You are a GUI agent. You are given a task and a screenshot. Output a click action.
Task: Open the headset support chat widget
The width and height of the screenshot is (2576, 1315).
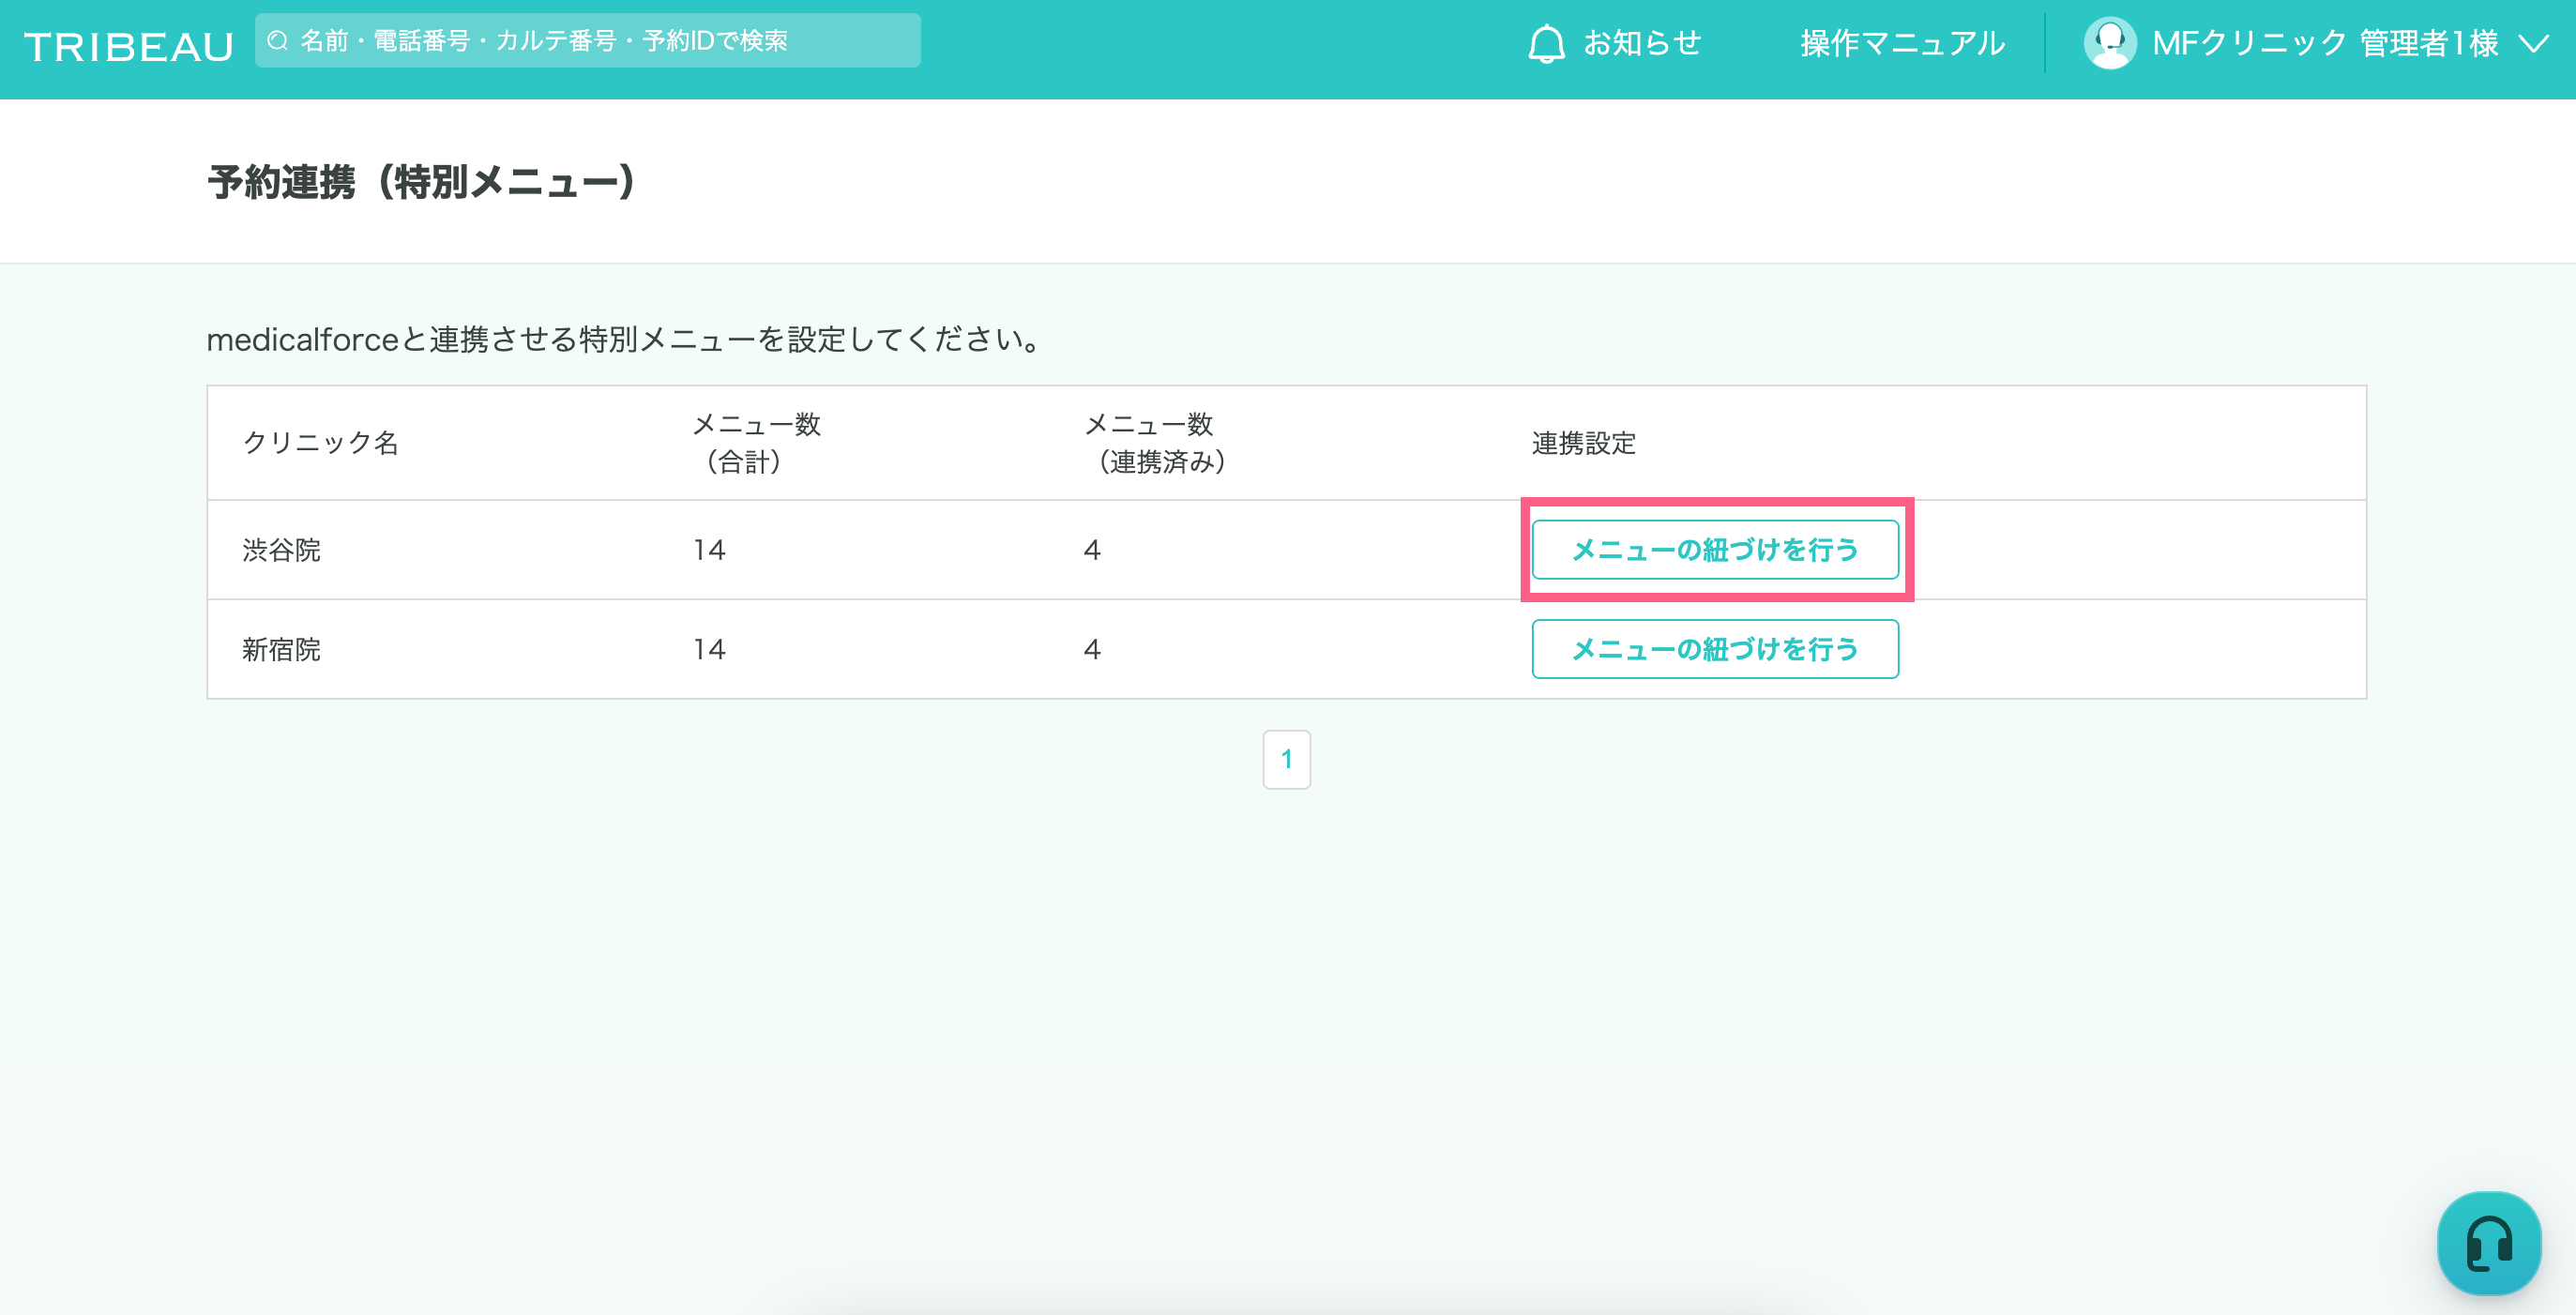coord(2488,1243)
